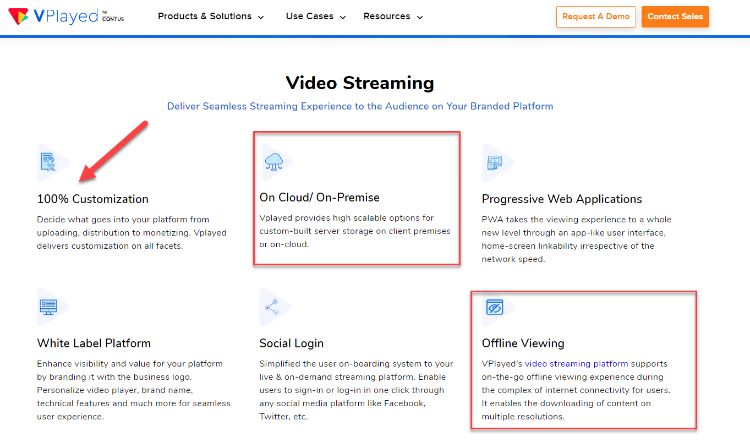Click the White Label Platform heading
Screen dimensions: 750x442
(94, 343)
